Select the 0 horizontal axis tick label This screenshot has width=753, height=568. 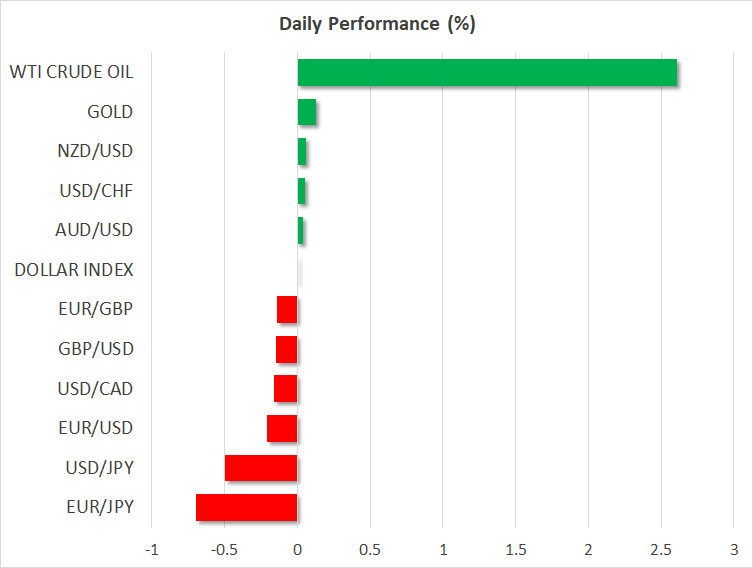point(297,550)
